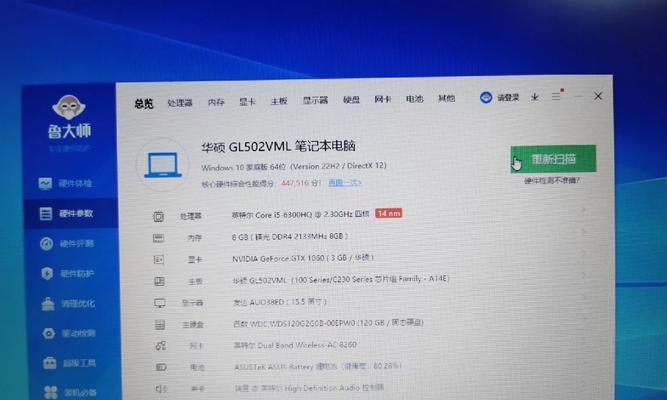Click the network icon in 网卡 row
Image resolution: width=667 pixels, height=400 pixels.
[x=160, y=346]
